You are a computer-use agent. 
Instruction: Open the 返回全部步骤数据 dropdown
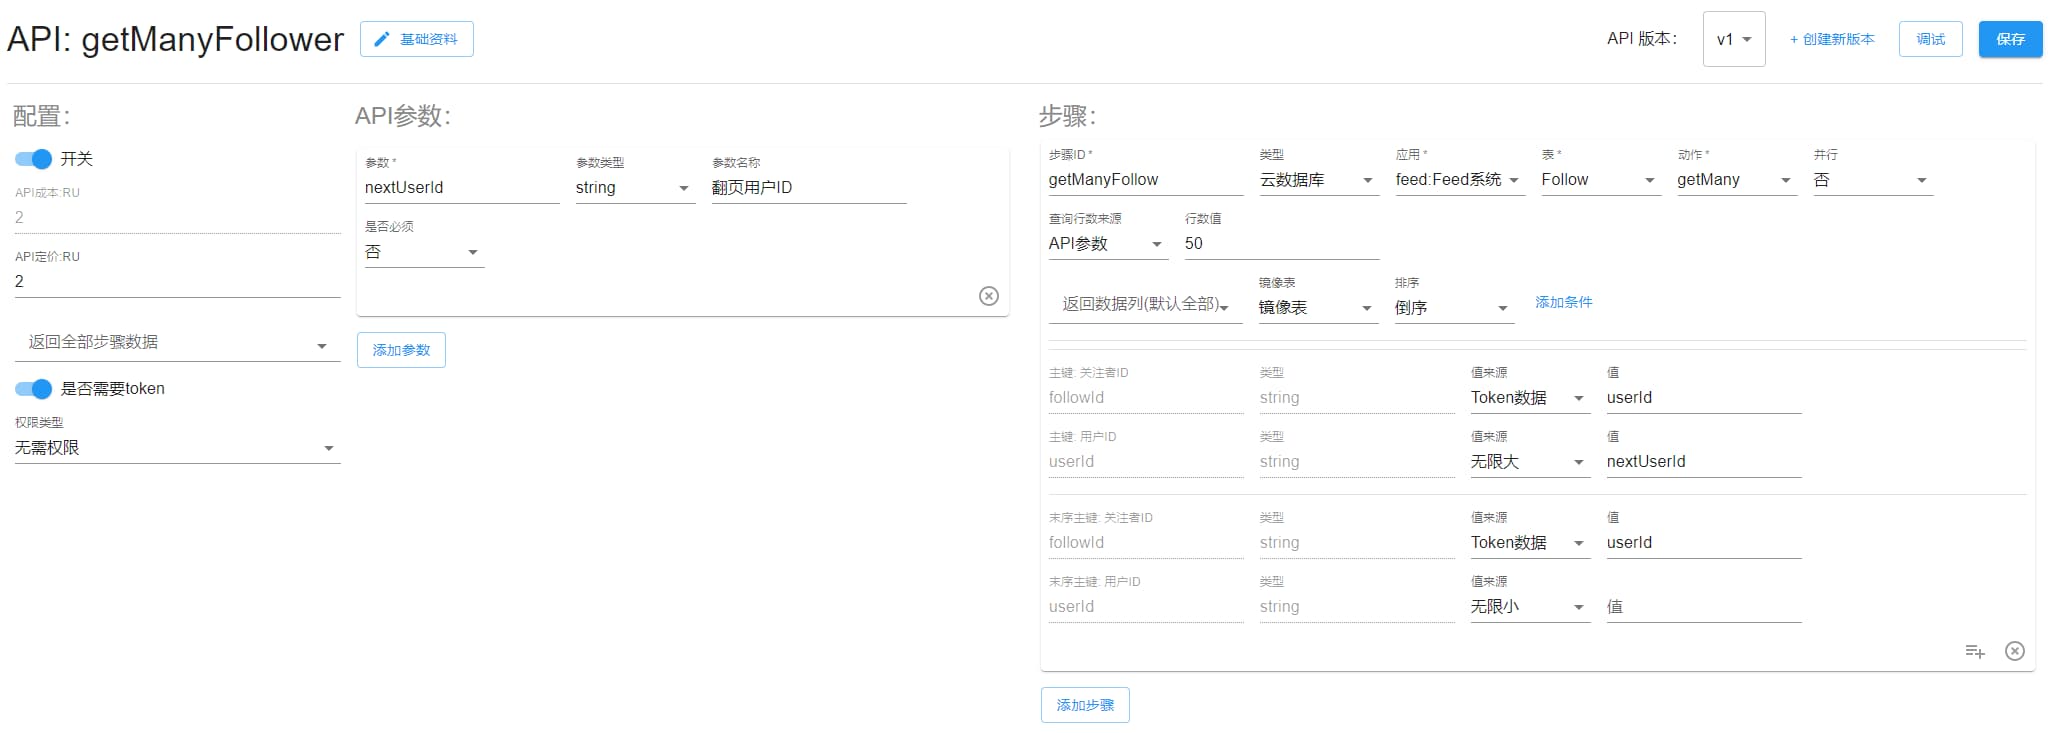pos(177,342)
